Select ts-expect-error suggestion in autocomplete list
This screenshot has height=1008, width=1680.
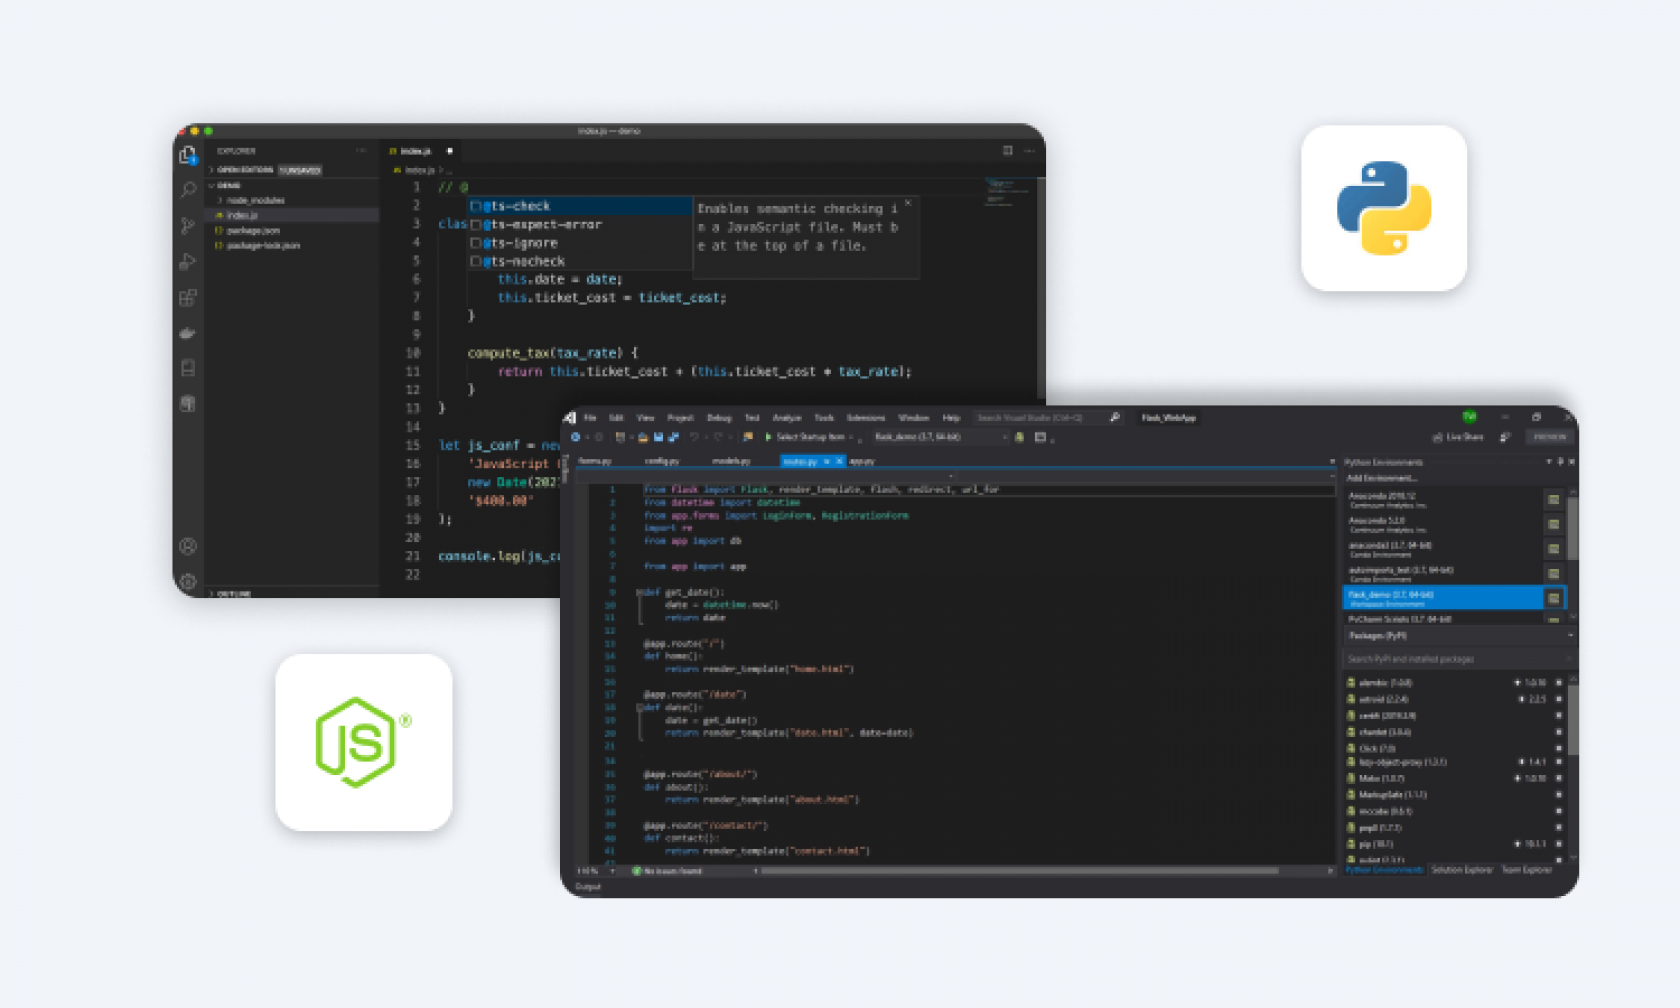coord(580,224)
